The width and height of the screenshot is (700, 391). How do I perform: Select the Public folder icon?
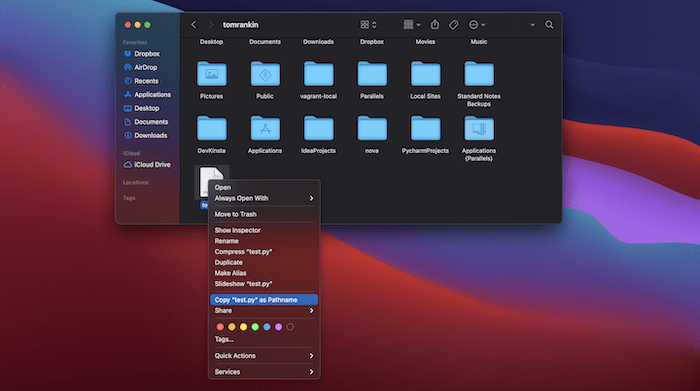pyautogui.click(x=265, y=74)
